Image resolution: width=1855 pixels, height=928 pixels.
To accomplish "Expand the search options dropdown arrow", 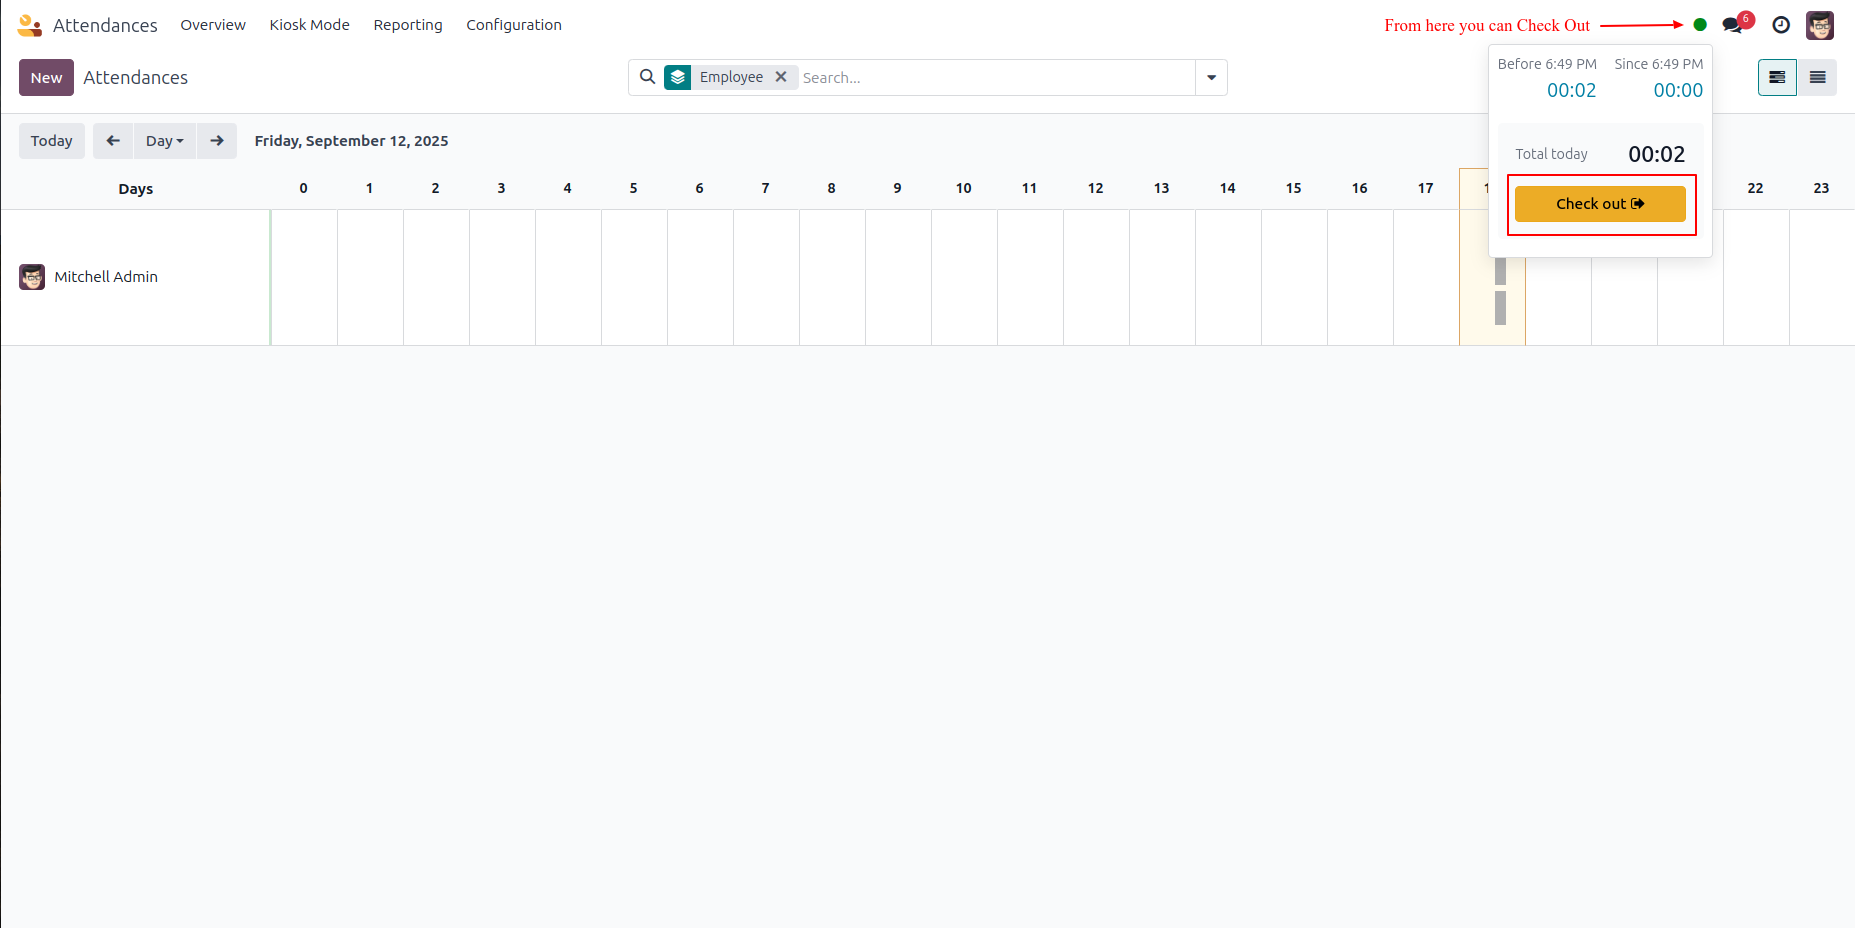I will tap(1211, 78).
